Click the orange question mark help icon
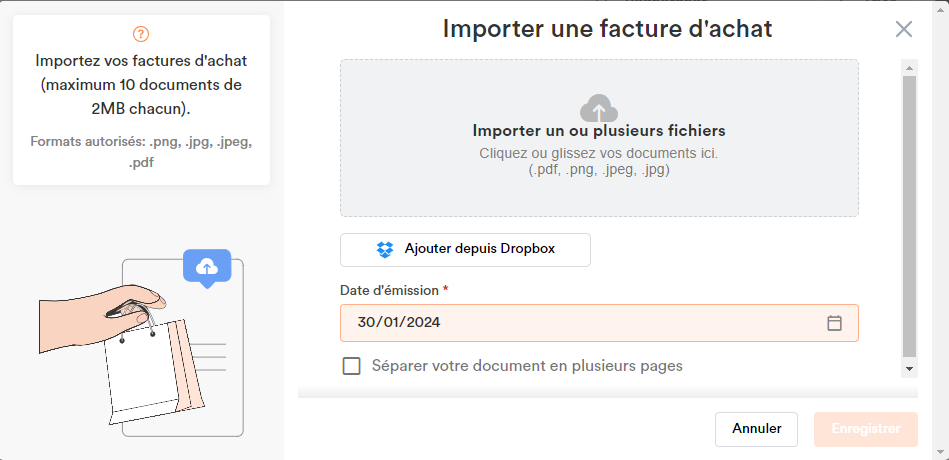This screenshot has height=460, width=949. click(x=141, y=34)
